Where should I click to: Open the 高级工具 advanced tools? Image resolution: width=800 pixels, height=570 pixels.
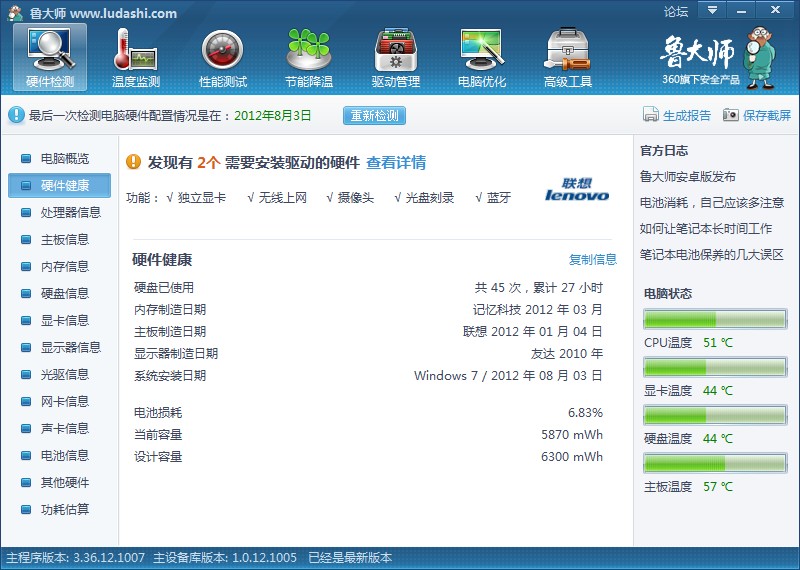tap(568, 57)
